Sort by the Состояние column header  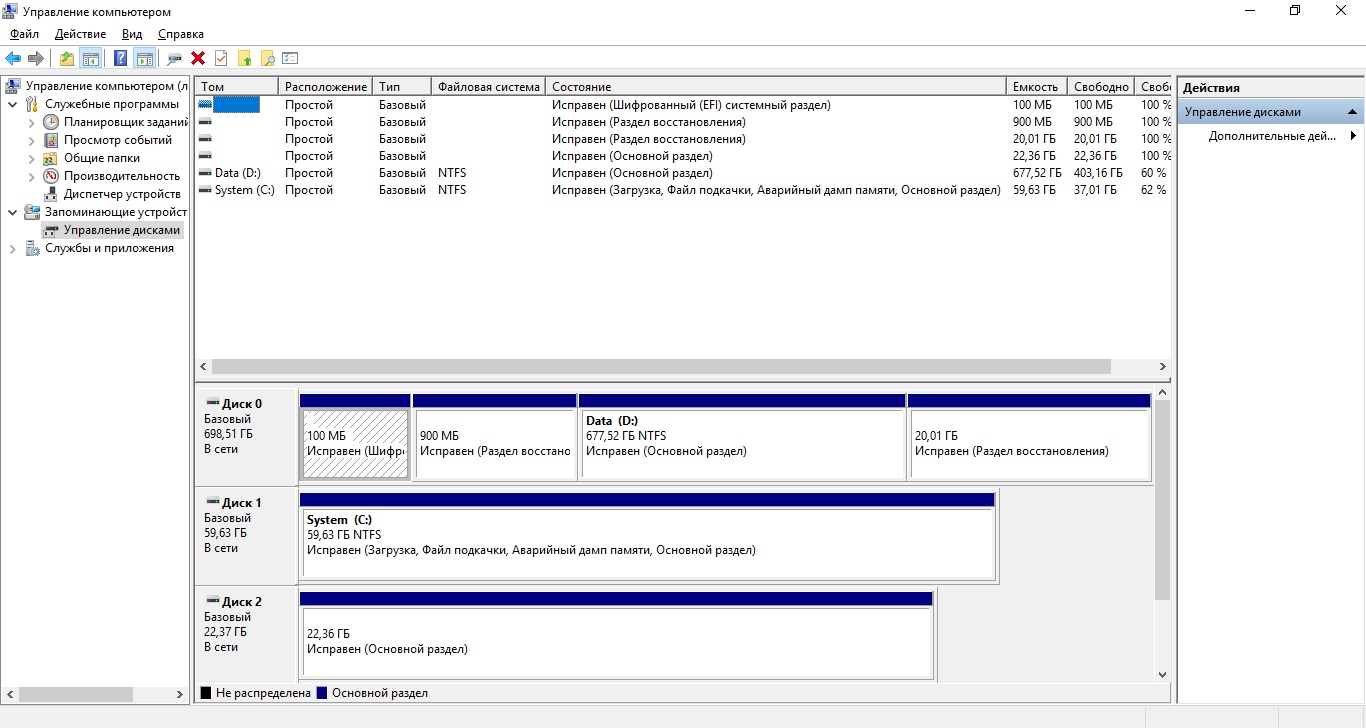[x=776, y=87]
